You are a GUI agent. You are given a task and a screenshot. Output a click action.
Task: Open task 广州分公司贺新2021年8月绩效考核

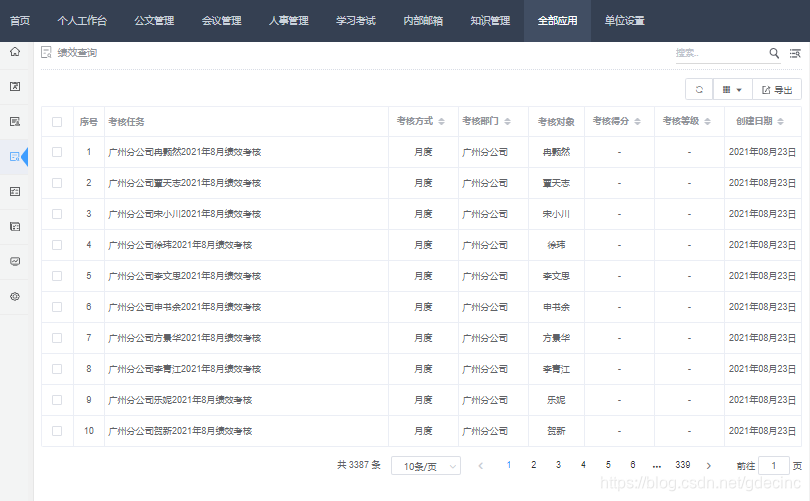tap(180, 431)
